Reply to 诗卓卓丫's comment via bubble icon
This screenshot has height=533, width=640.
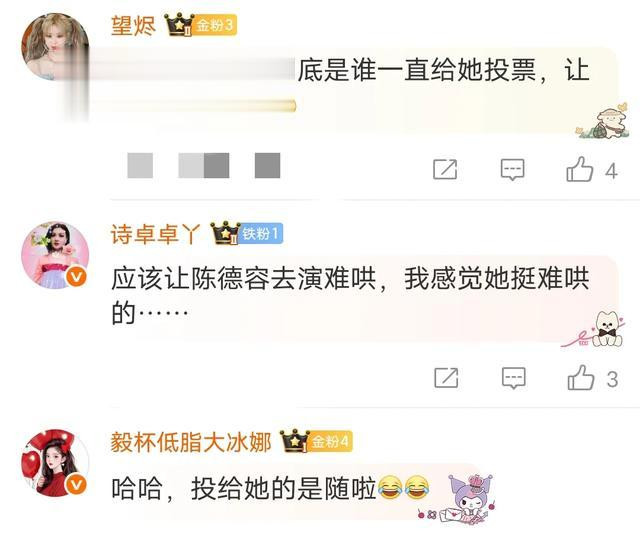pyautogui.click(x=513, y=378)
